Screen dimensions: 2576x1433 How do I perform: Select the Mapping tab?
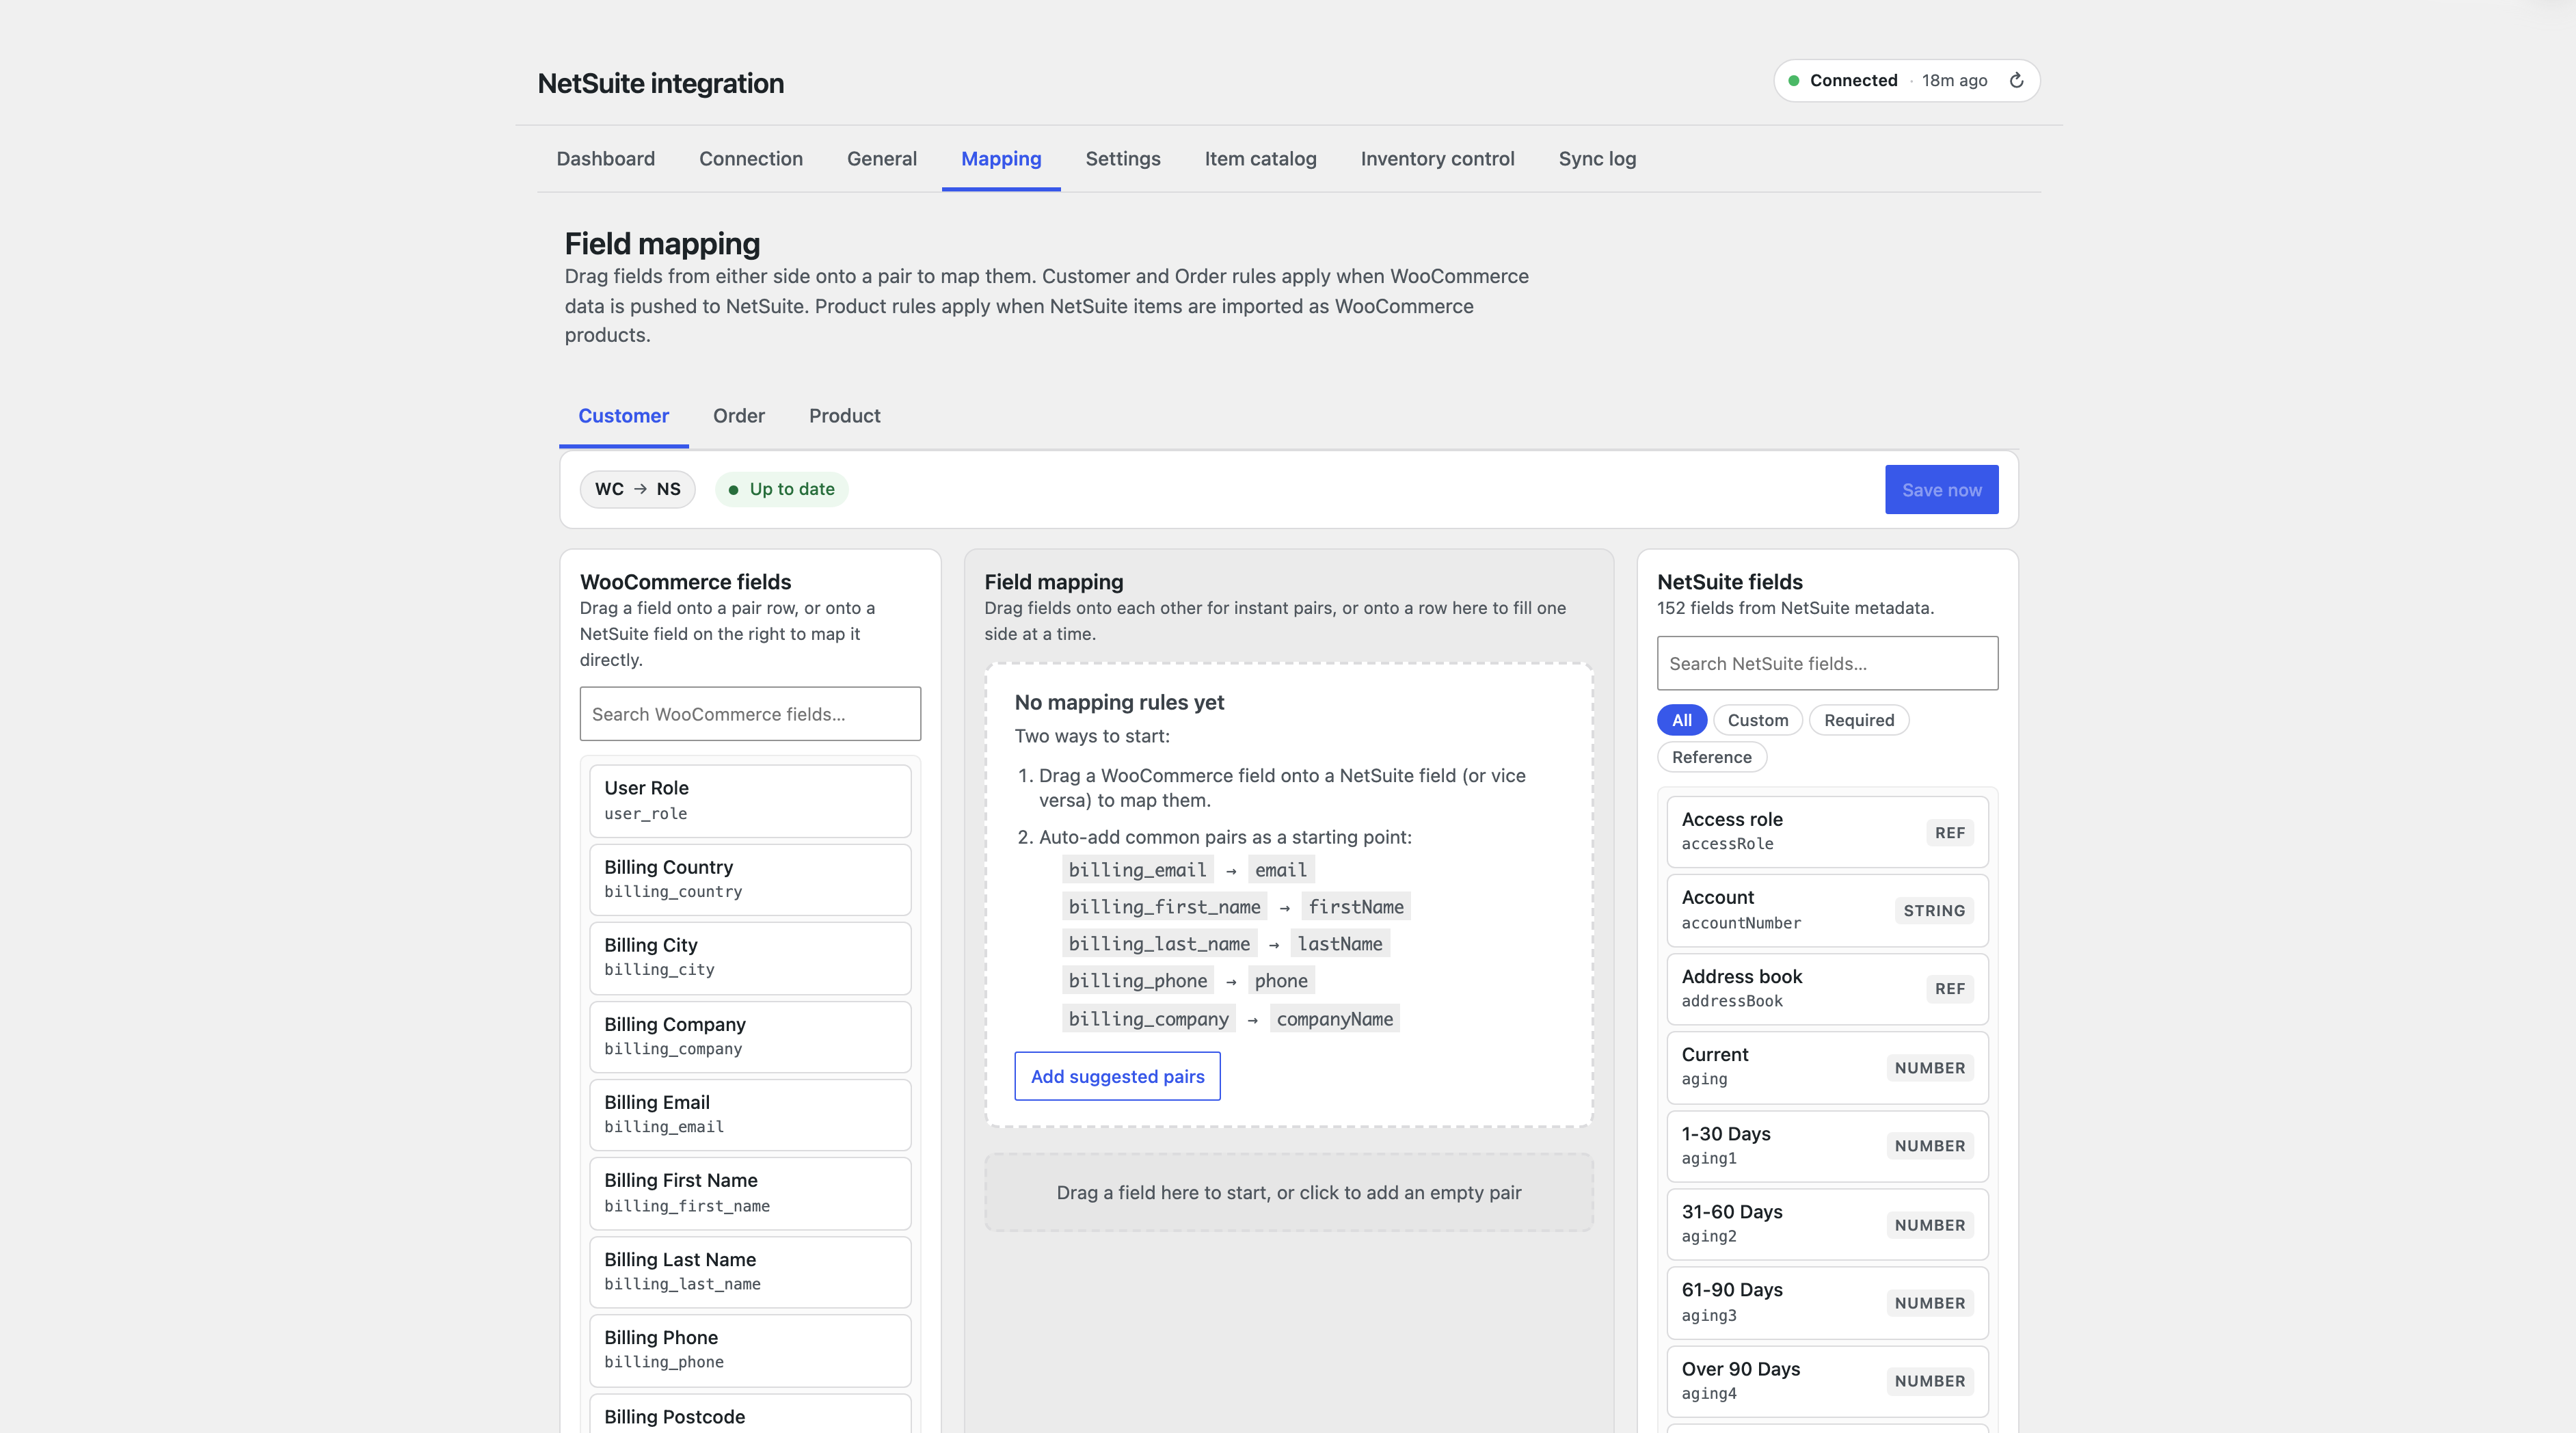(1001, 159)
